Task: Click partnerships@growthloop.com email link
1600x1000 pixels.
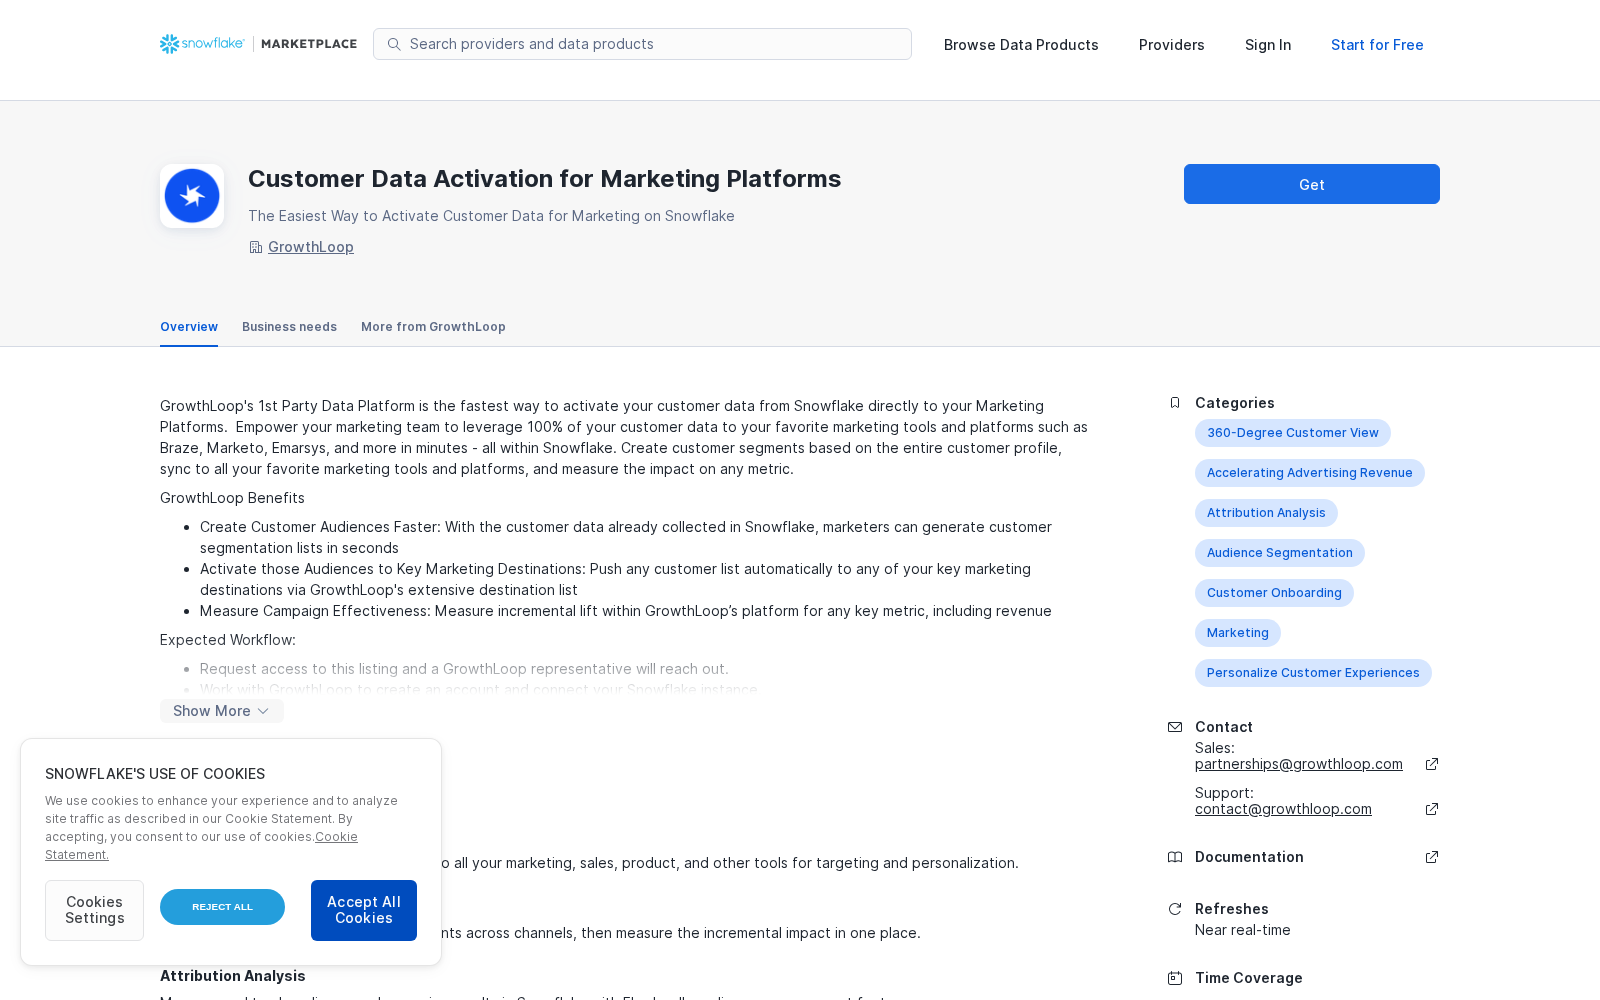Action: pyautogui.click(x=1299, y=764)
